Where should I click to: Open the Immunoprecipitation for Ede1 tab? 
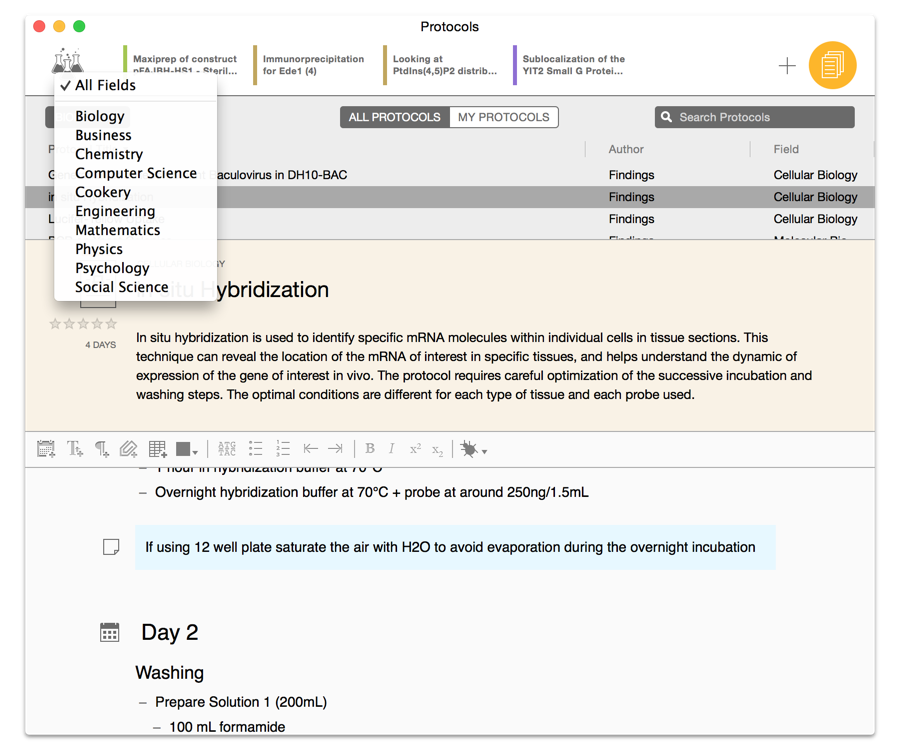pos(313,65)
